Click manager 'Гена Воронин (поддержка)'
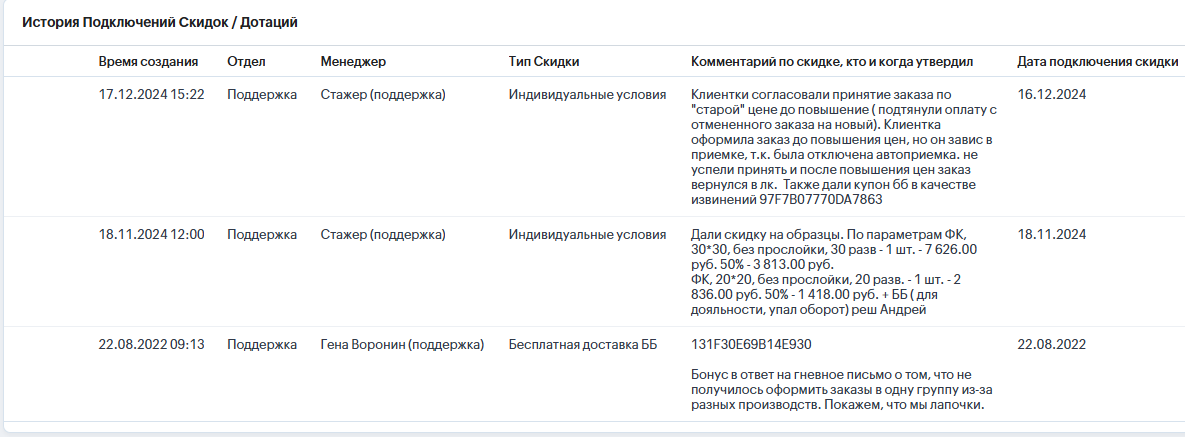Image resolution: width=1185 pixels, height=437 pixels. coord(402,344)
